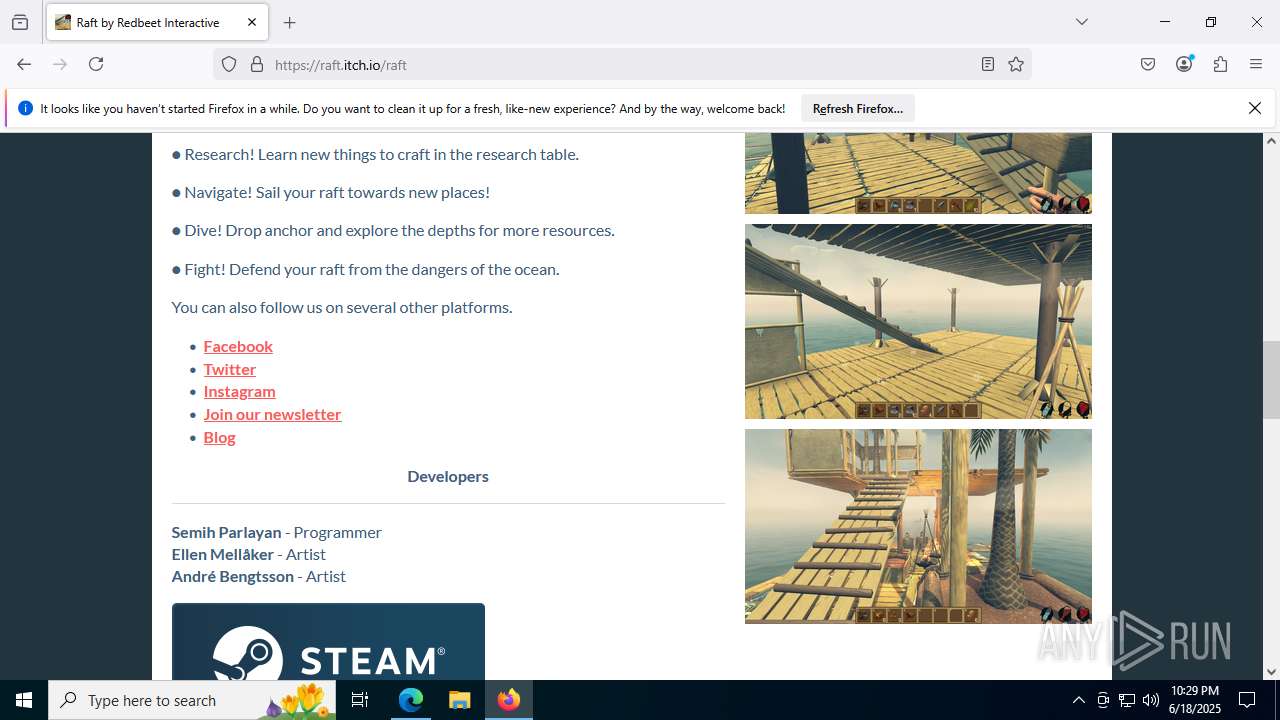1280x720 pixels.
Task: Open Task View on the taskbar
Action: pos(361,700)
